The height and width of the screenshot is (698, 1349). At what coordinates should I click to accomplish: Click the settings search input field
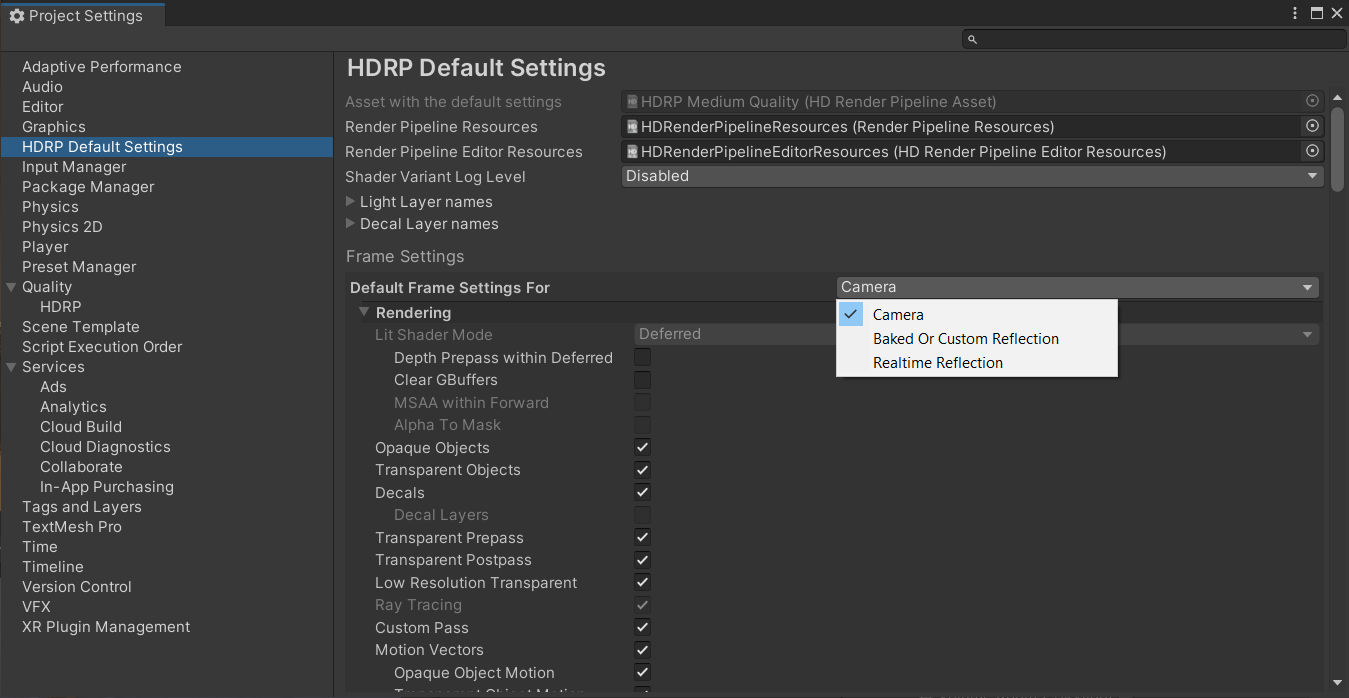coord(1152,40)
